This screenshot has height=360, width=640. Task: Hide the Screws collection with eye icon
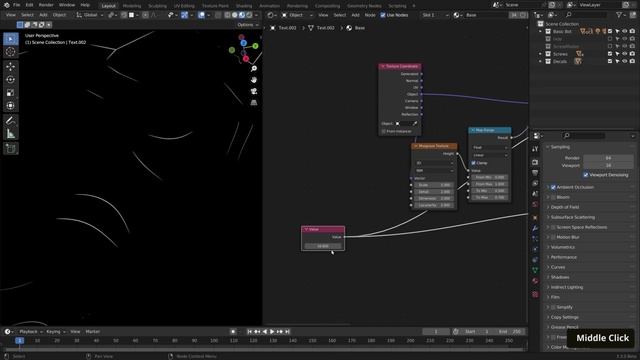624,54
